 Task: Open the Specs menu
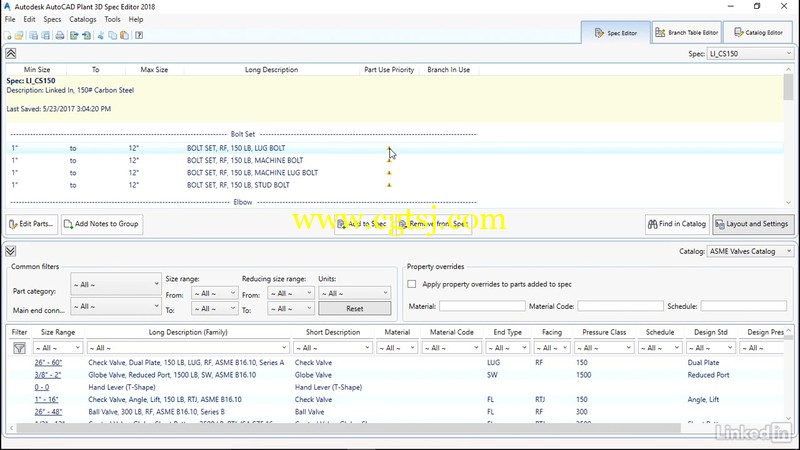52,19
